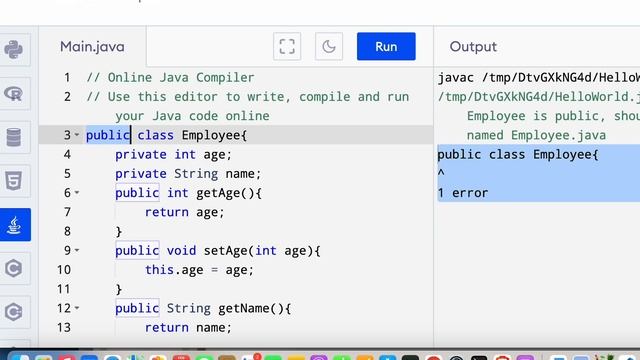
Task: Click 'public class Employee{' in output panel
Action: click(518, 154)
